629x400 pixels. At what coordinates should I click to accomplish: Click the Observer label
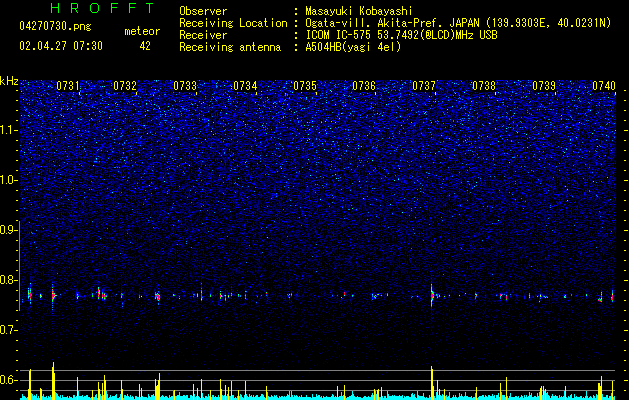click(x=203, y=11)
